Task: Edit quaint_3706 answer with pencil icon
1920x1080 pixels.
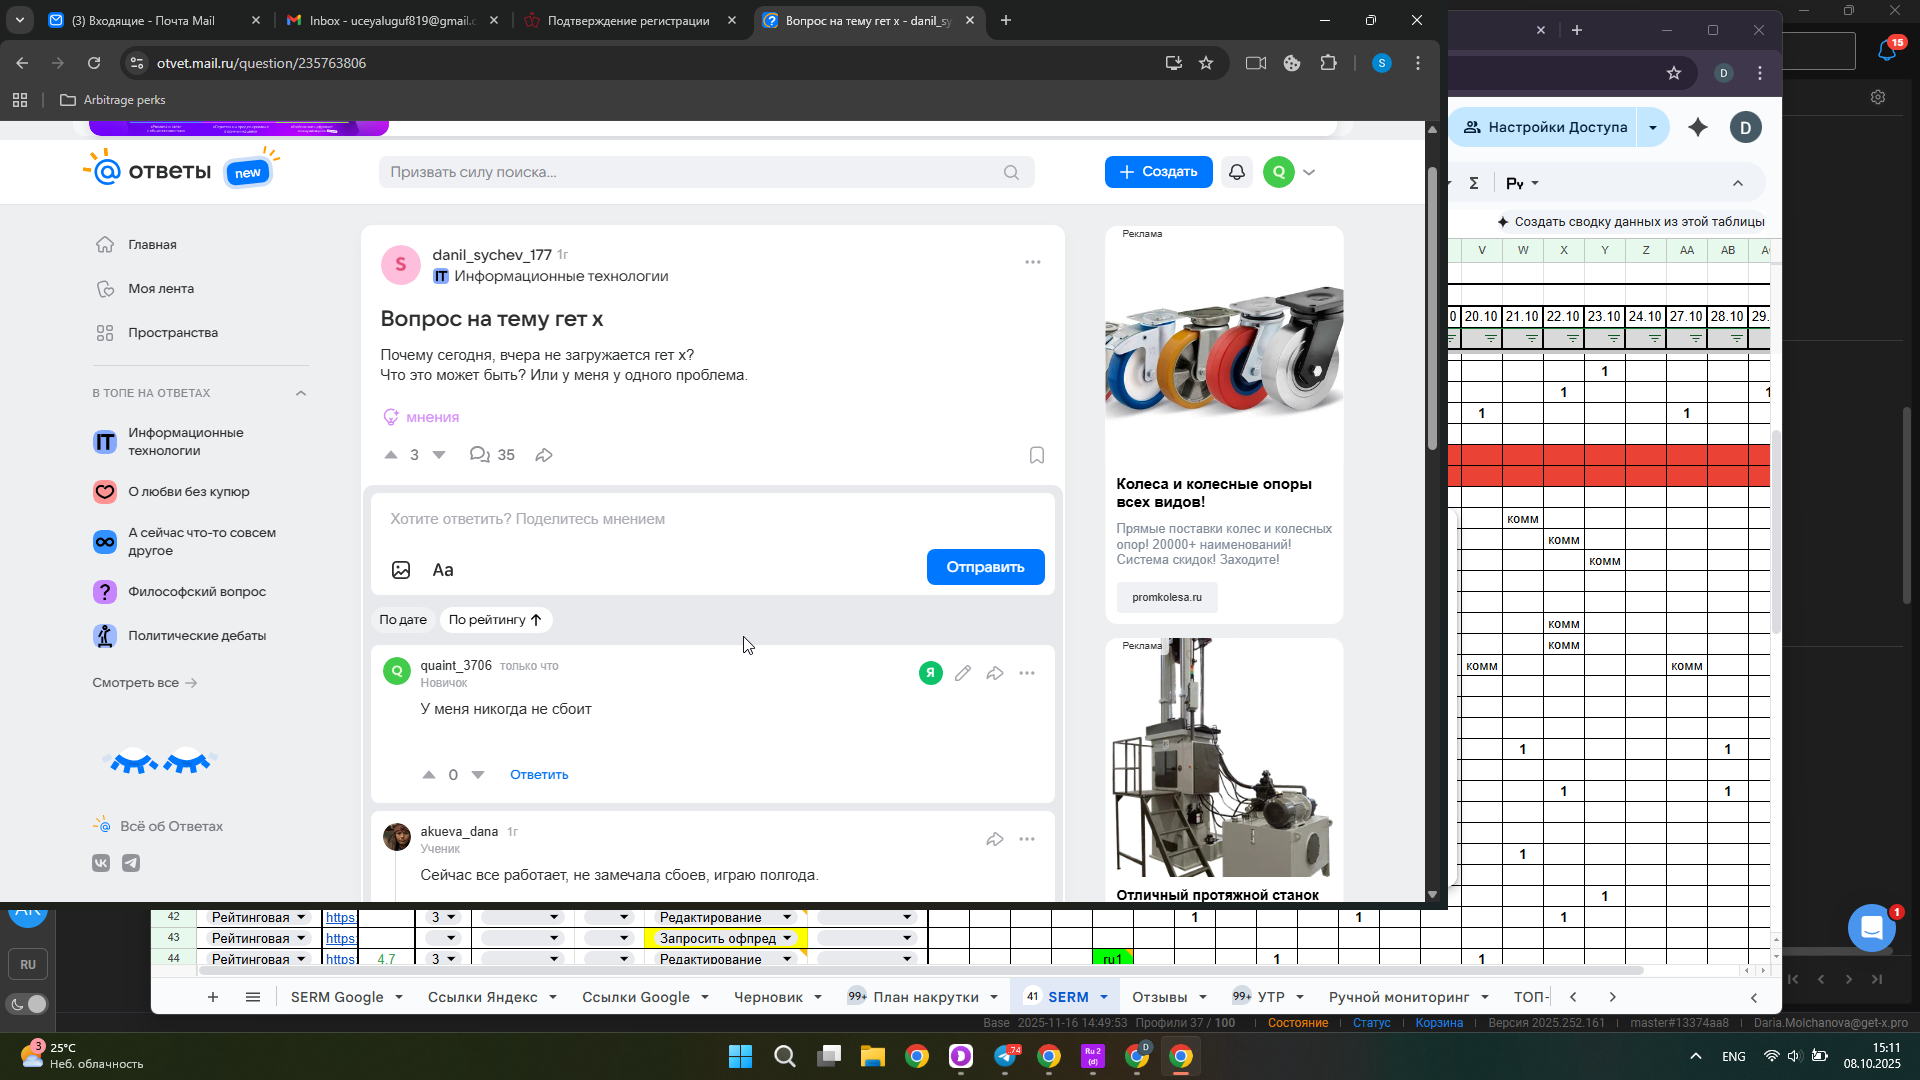Action: [962, 673]
